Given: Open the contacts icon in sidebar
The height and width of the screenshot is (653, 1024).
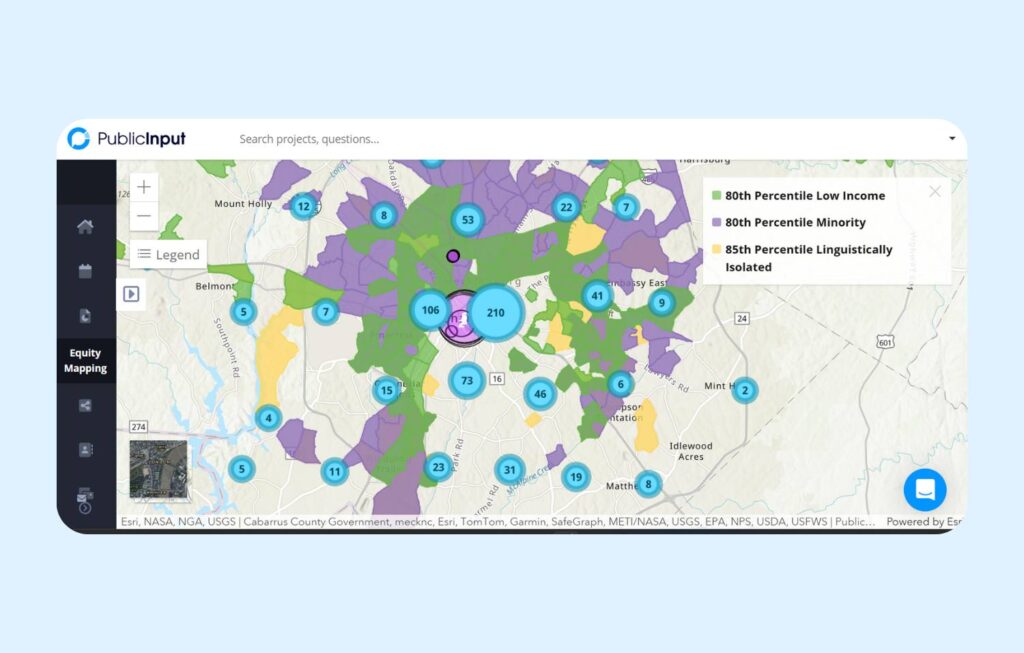Looking at the screenshot, I should [85, 450].
